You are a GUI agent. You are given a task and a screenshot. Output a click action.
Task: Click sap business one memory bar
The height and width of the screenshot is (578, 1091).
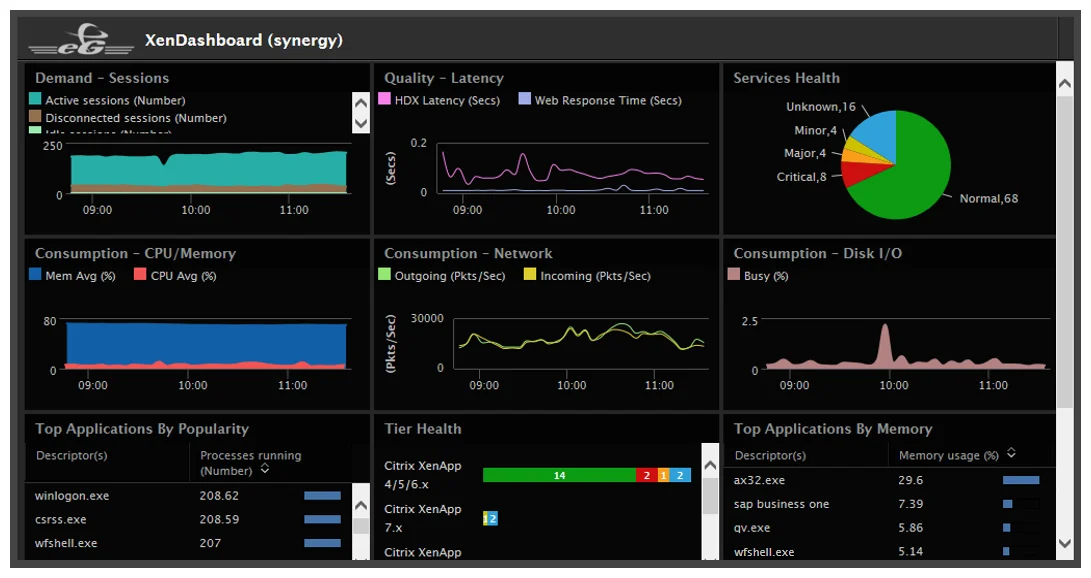coord(1008,504)
